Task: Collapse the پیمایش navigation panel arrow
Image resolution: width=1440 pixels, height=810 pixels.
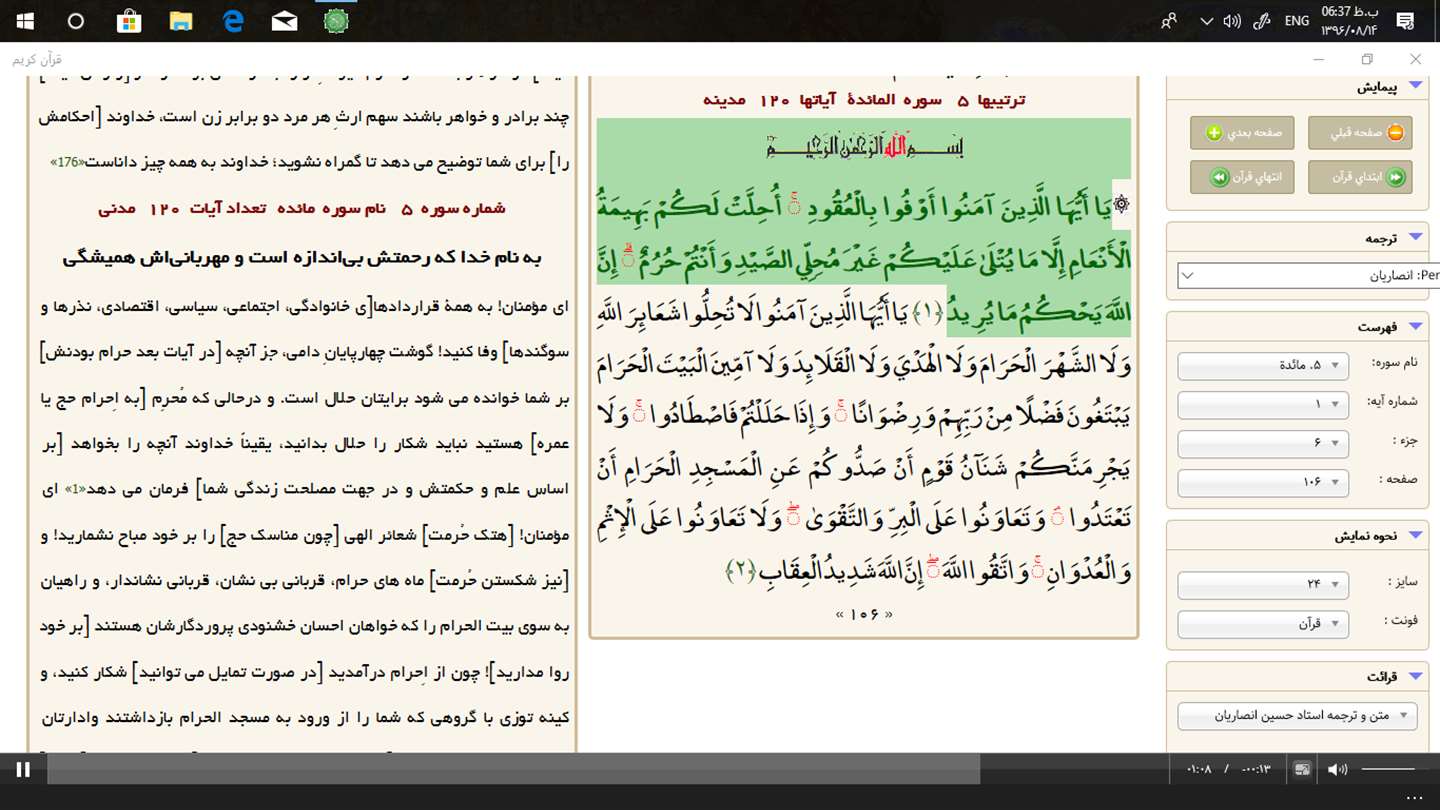Action: coord(1416,86)
